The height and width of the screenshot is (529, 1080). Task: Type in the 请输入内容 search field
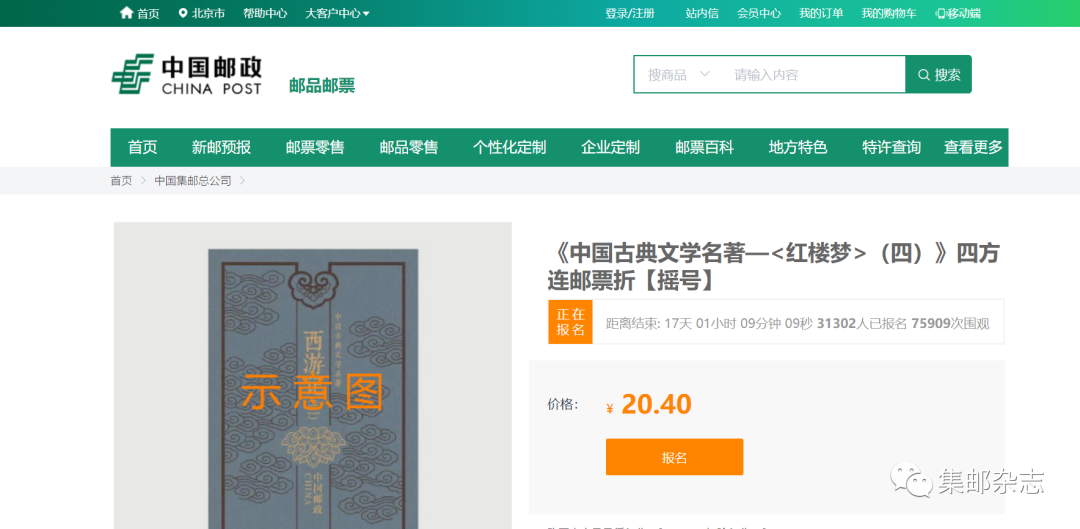810,75
